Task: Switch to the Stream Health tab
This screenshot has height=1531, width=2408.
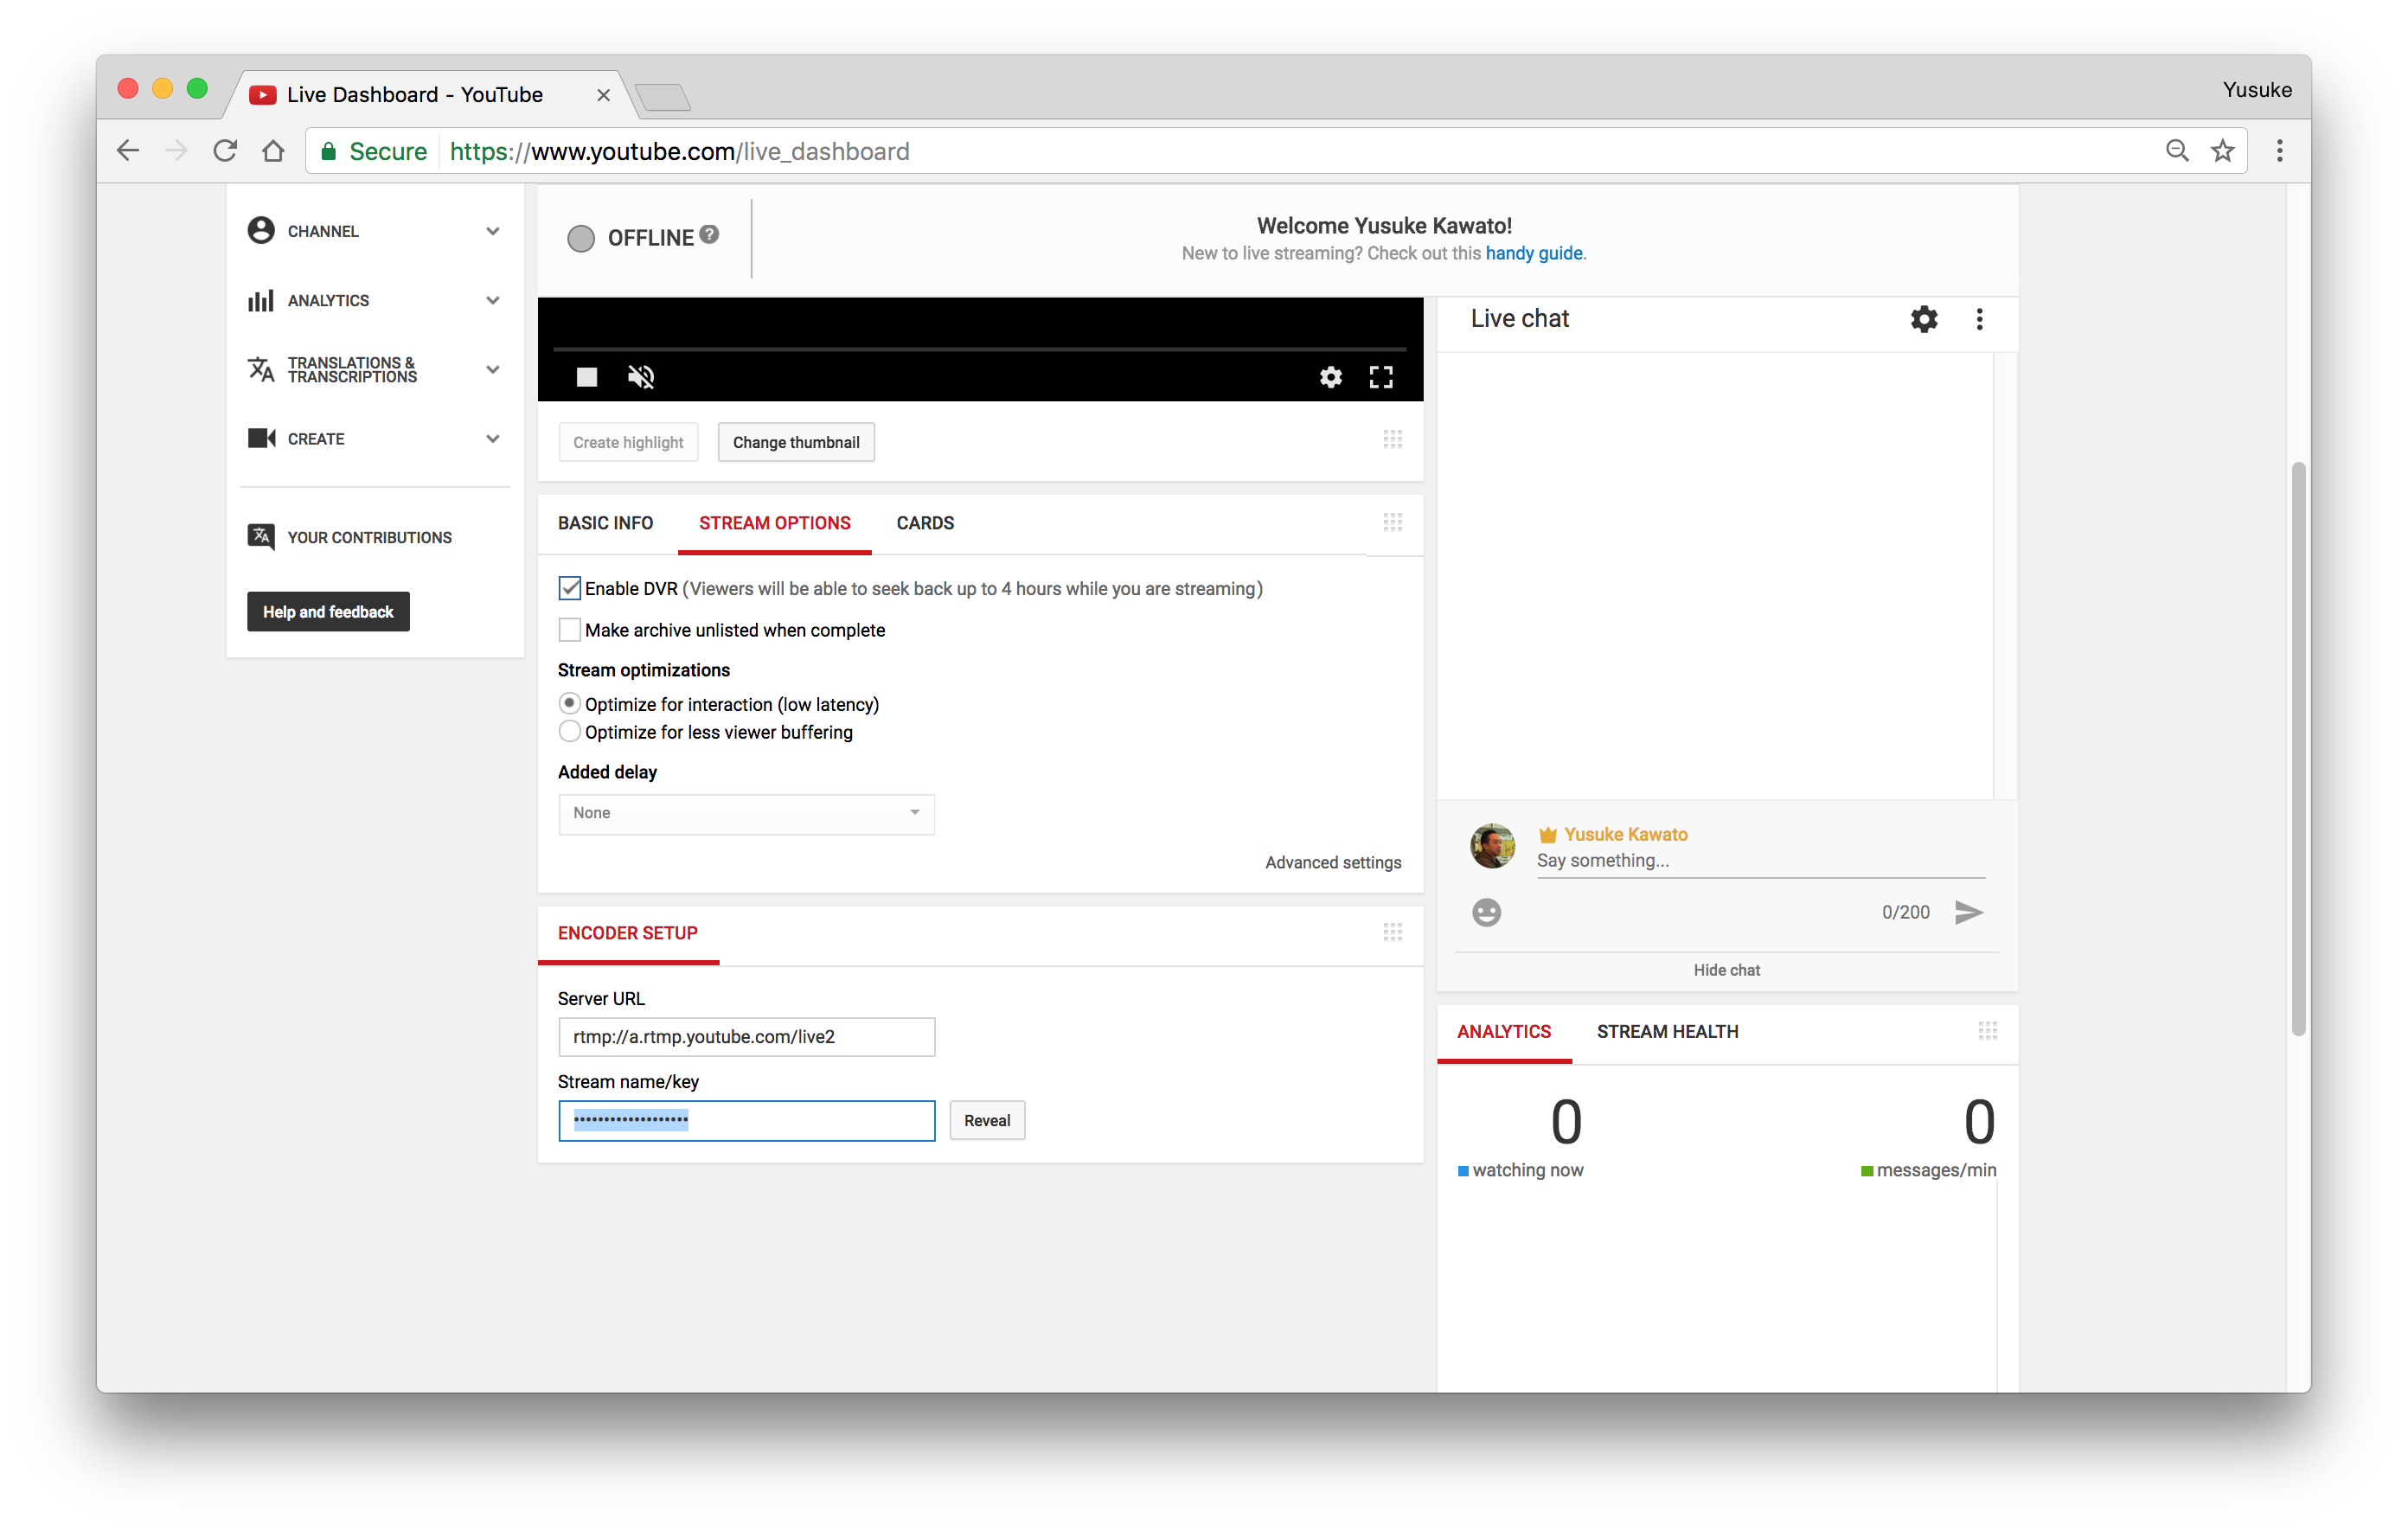Action: [1667, 1031]
